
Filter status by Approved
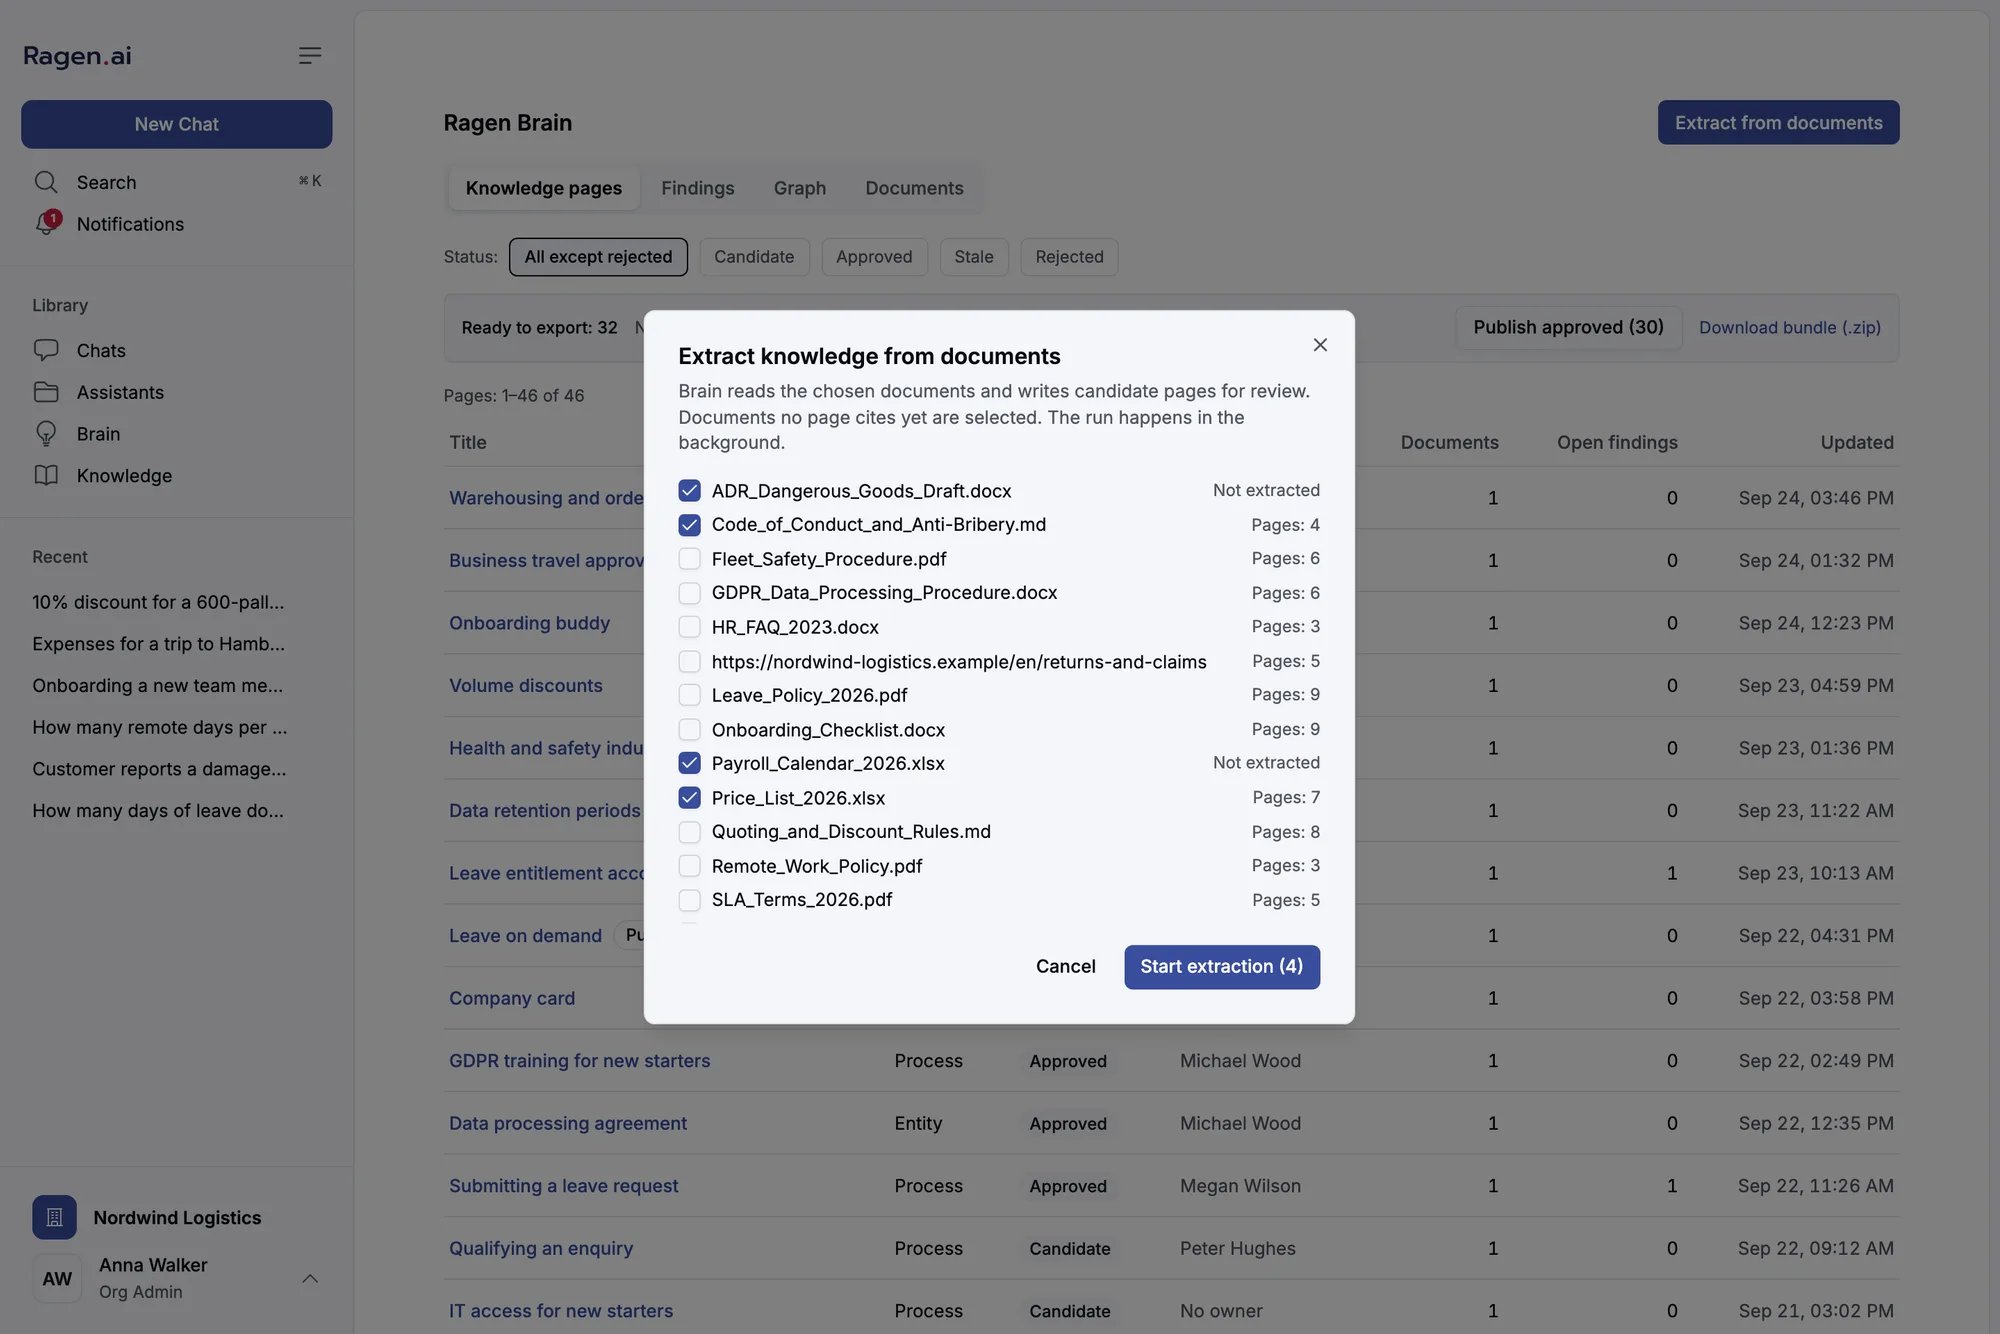(x=874, y=257)
